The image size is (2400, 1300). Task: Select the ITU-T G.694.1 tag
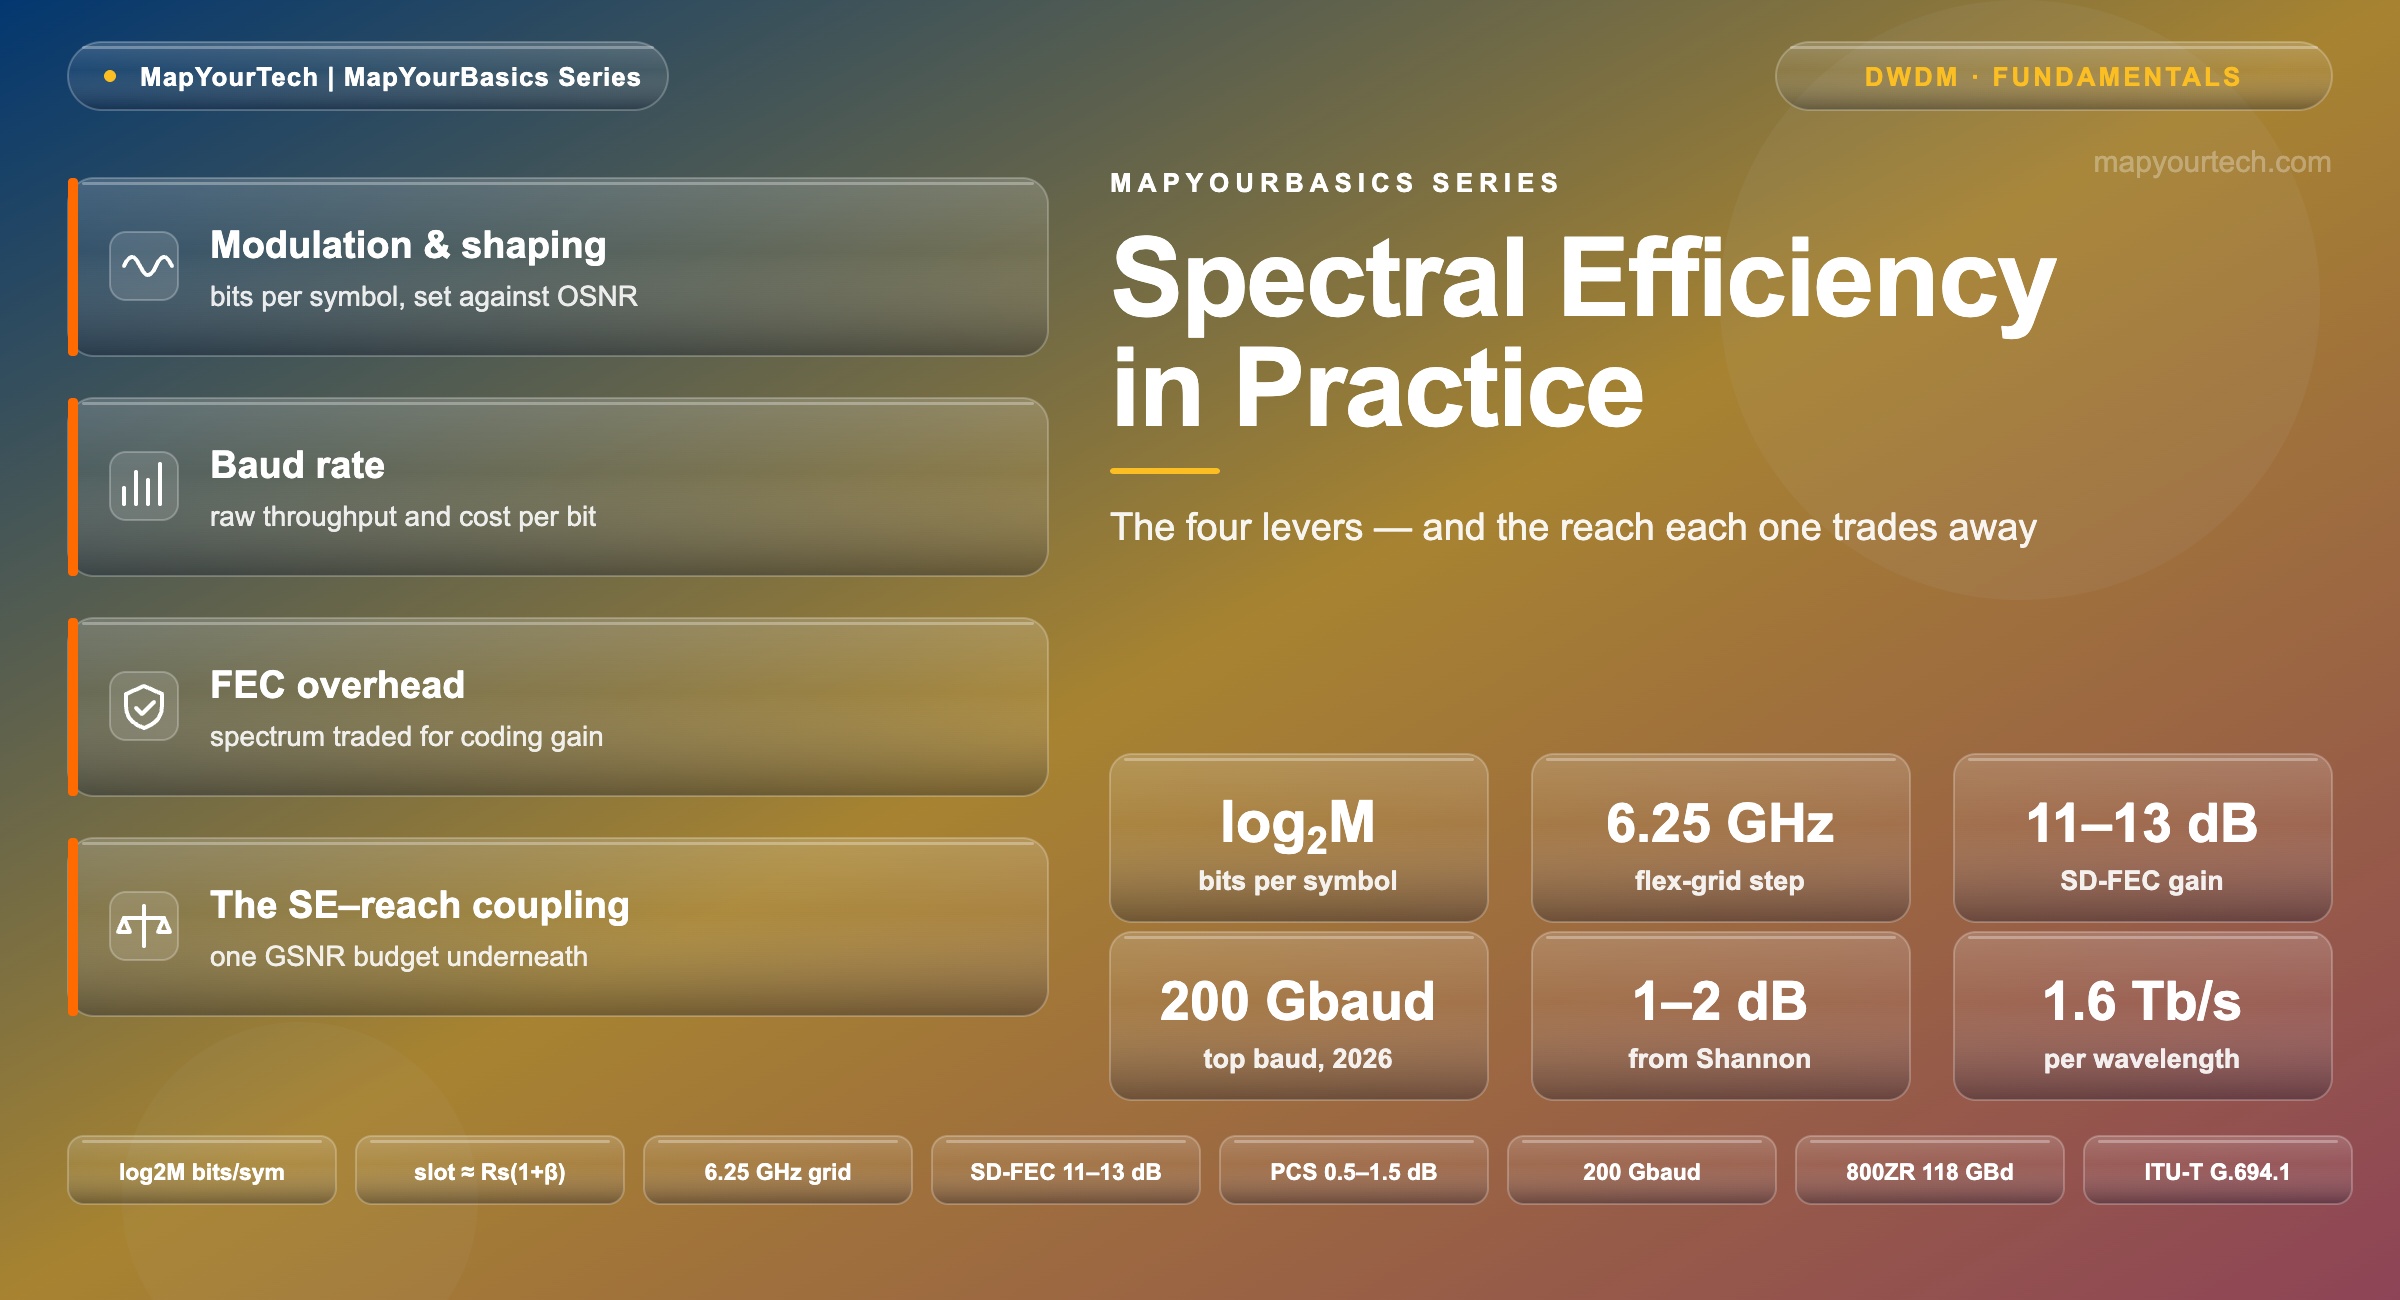(x=2217, y=1171)
